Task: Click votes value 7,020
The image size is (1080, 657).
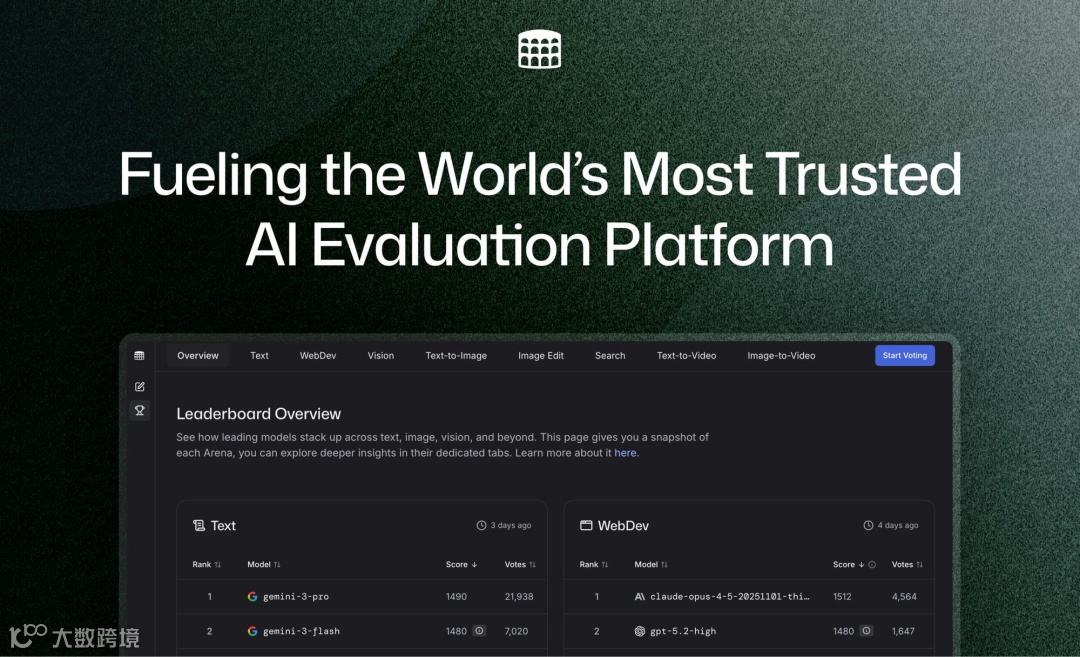Action: [x=516, y=631]
